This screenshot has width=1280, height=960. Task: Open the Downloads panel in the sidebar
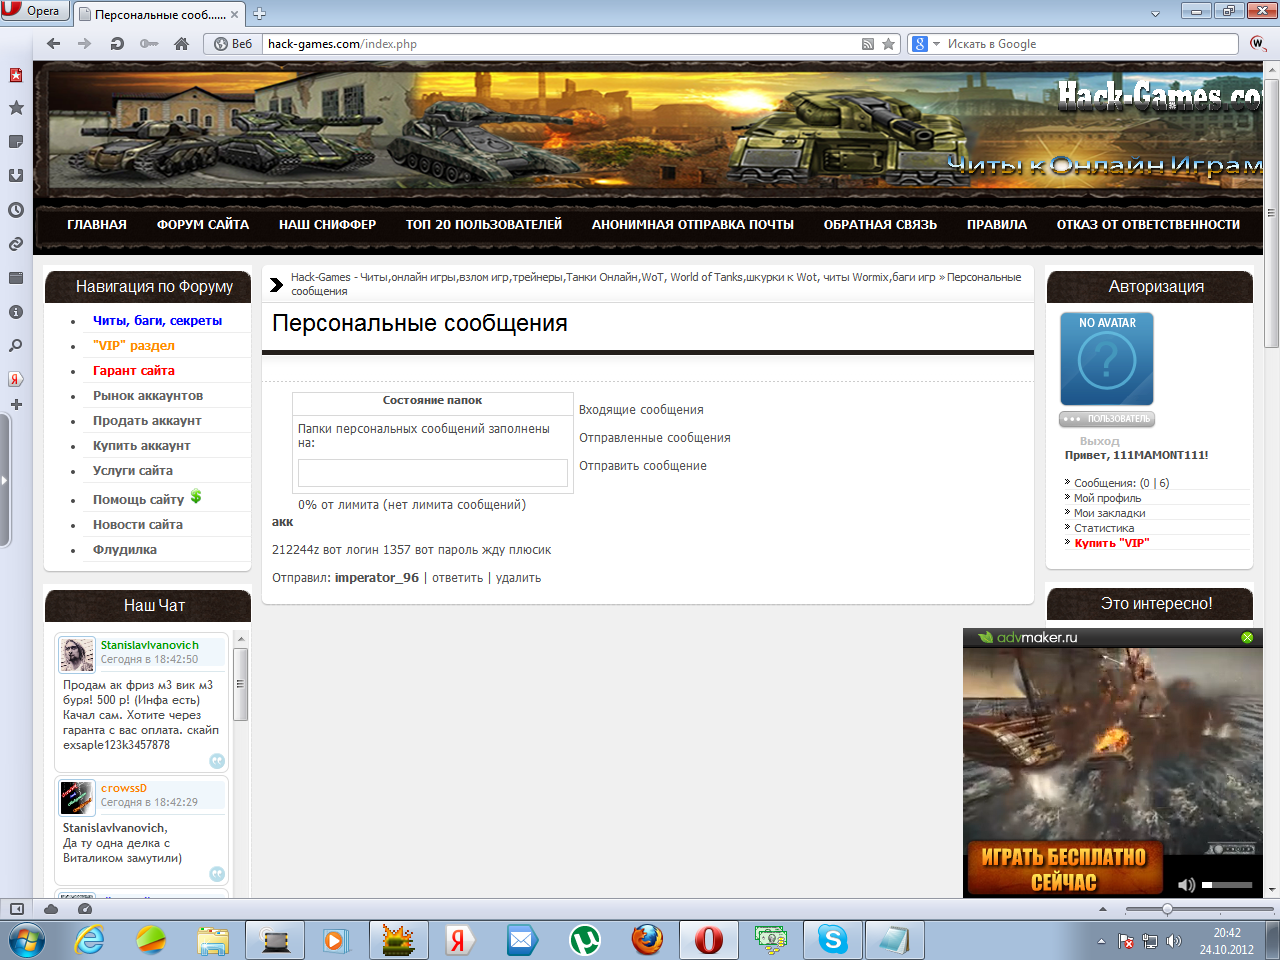tap(16, 176)
